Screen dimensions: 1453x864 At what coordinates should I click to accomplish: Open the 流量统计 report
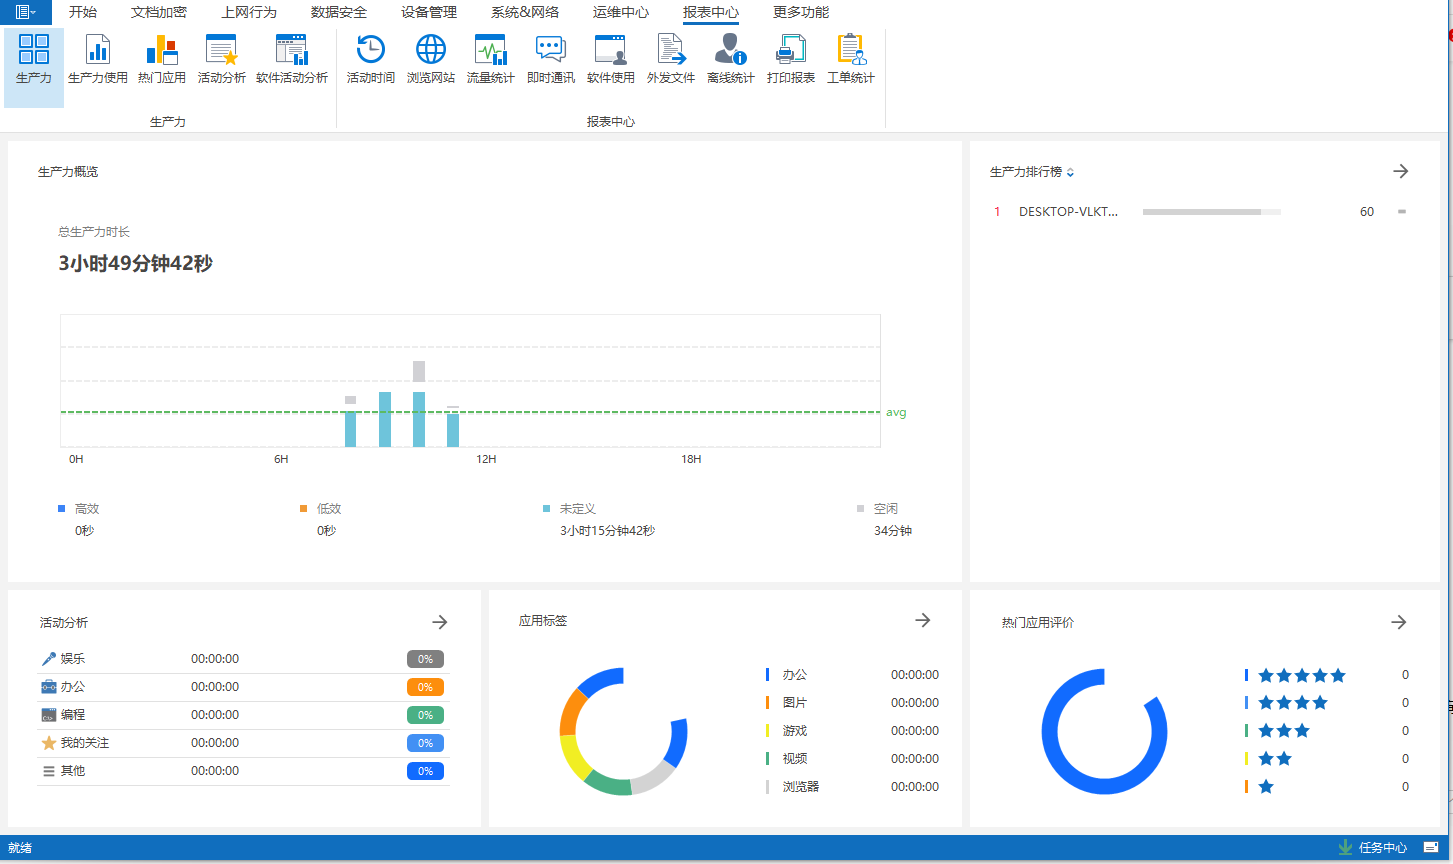[x=490, y=58]
